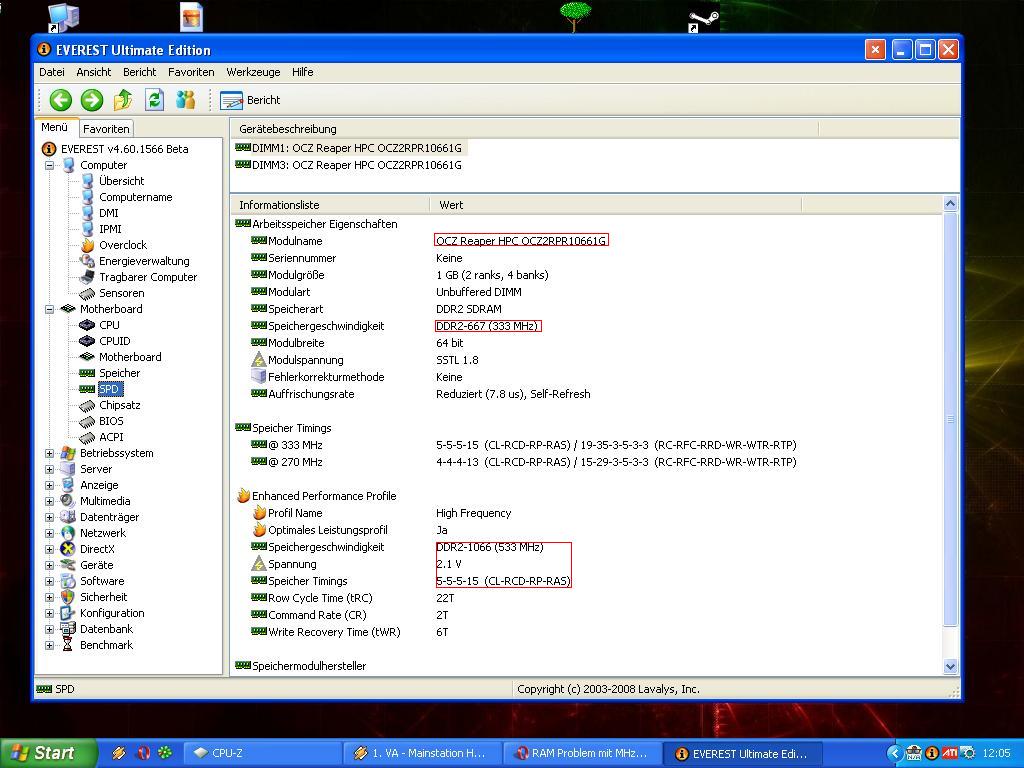
Task: Select the Sensoren icon in the tree
Action: (x=88, y=293)
